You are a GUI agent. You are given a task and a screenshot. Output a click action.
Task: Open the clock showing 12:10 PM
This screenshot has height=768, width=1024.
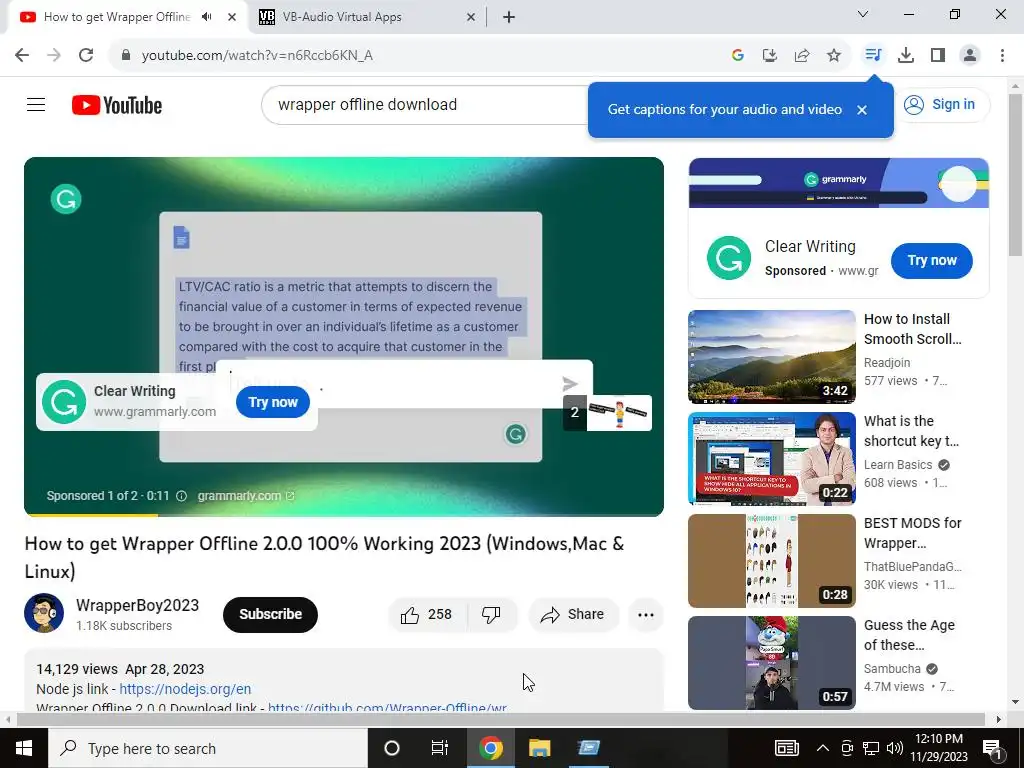point(939,748)
